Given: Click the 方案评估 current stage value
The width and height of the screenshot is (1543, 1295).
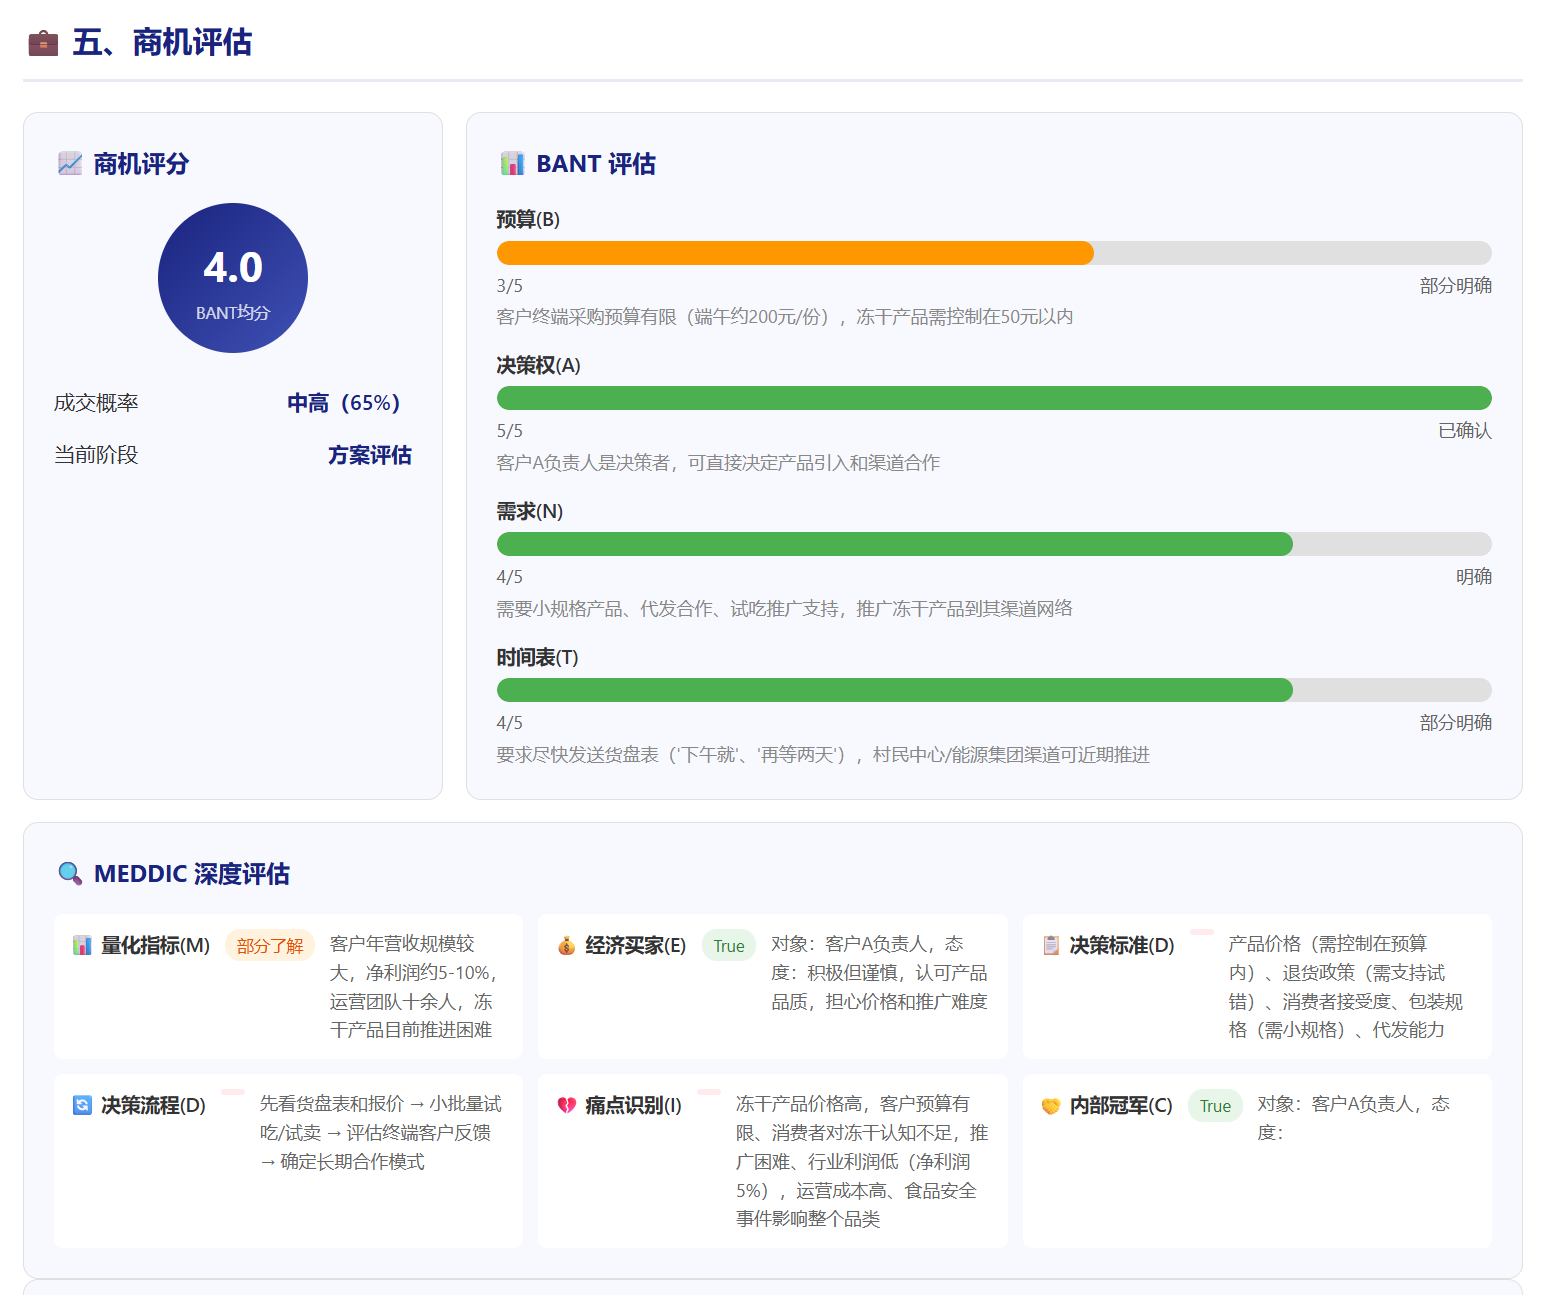Looking at the screenshot, I should coord(370,455).
